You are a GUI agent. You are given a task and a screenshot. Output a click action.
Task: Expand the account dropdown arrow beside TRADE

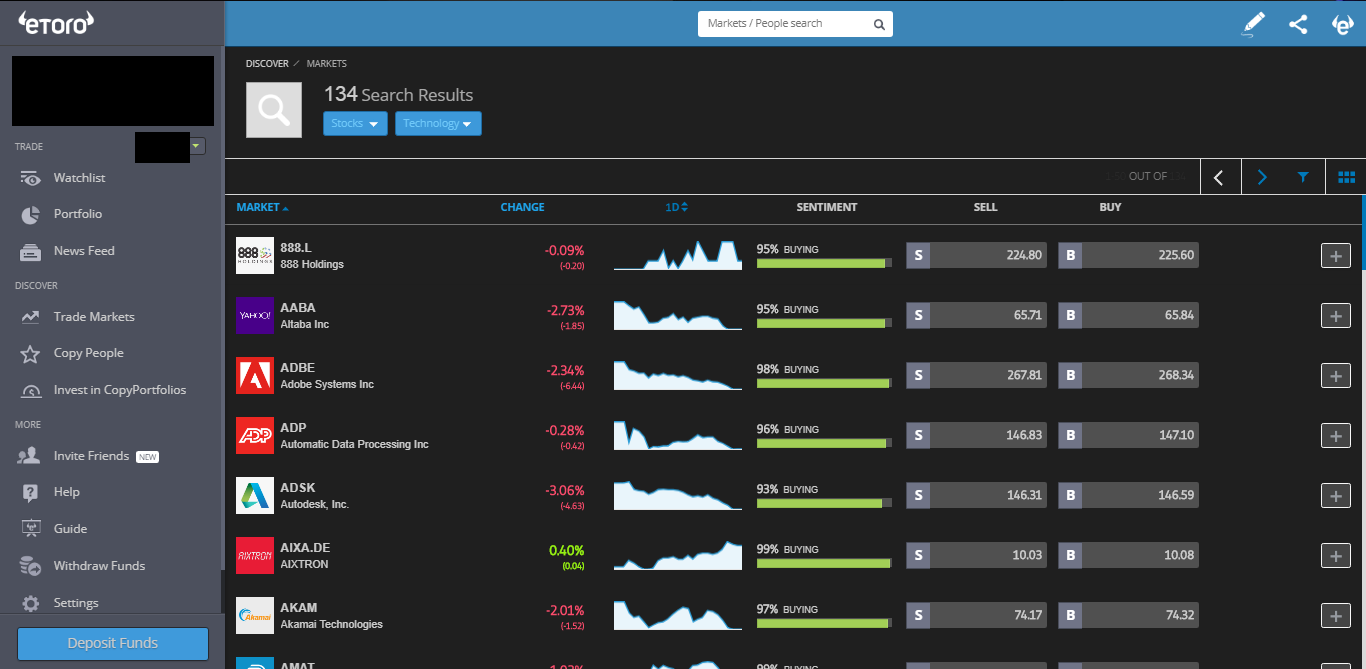tap(197, 146)
